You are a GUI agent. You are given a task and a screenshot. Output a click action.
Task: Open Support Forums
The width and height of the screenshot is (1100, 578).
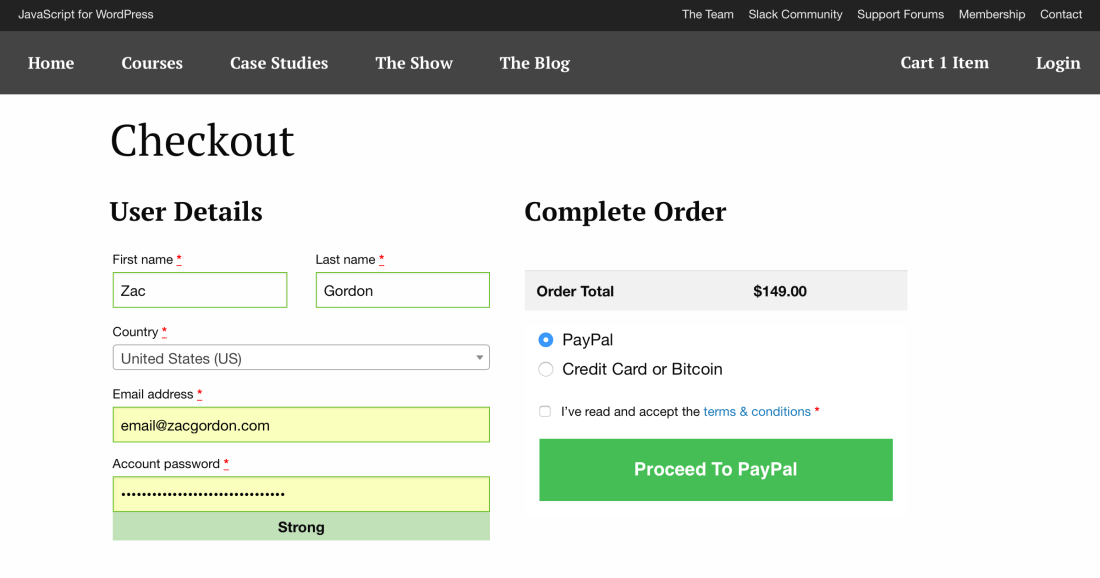(x=900, y=15)
